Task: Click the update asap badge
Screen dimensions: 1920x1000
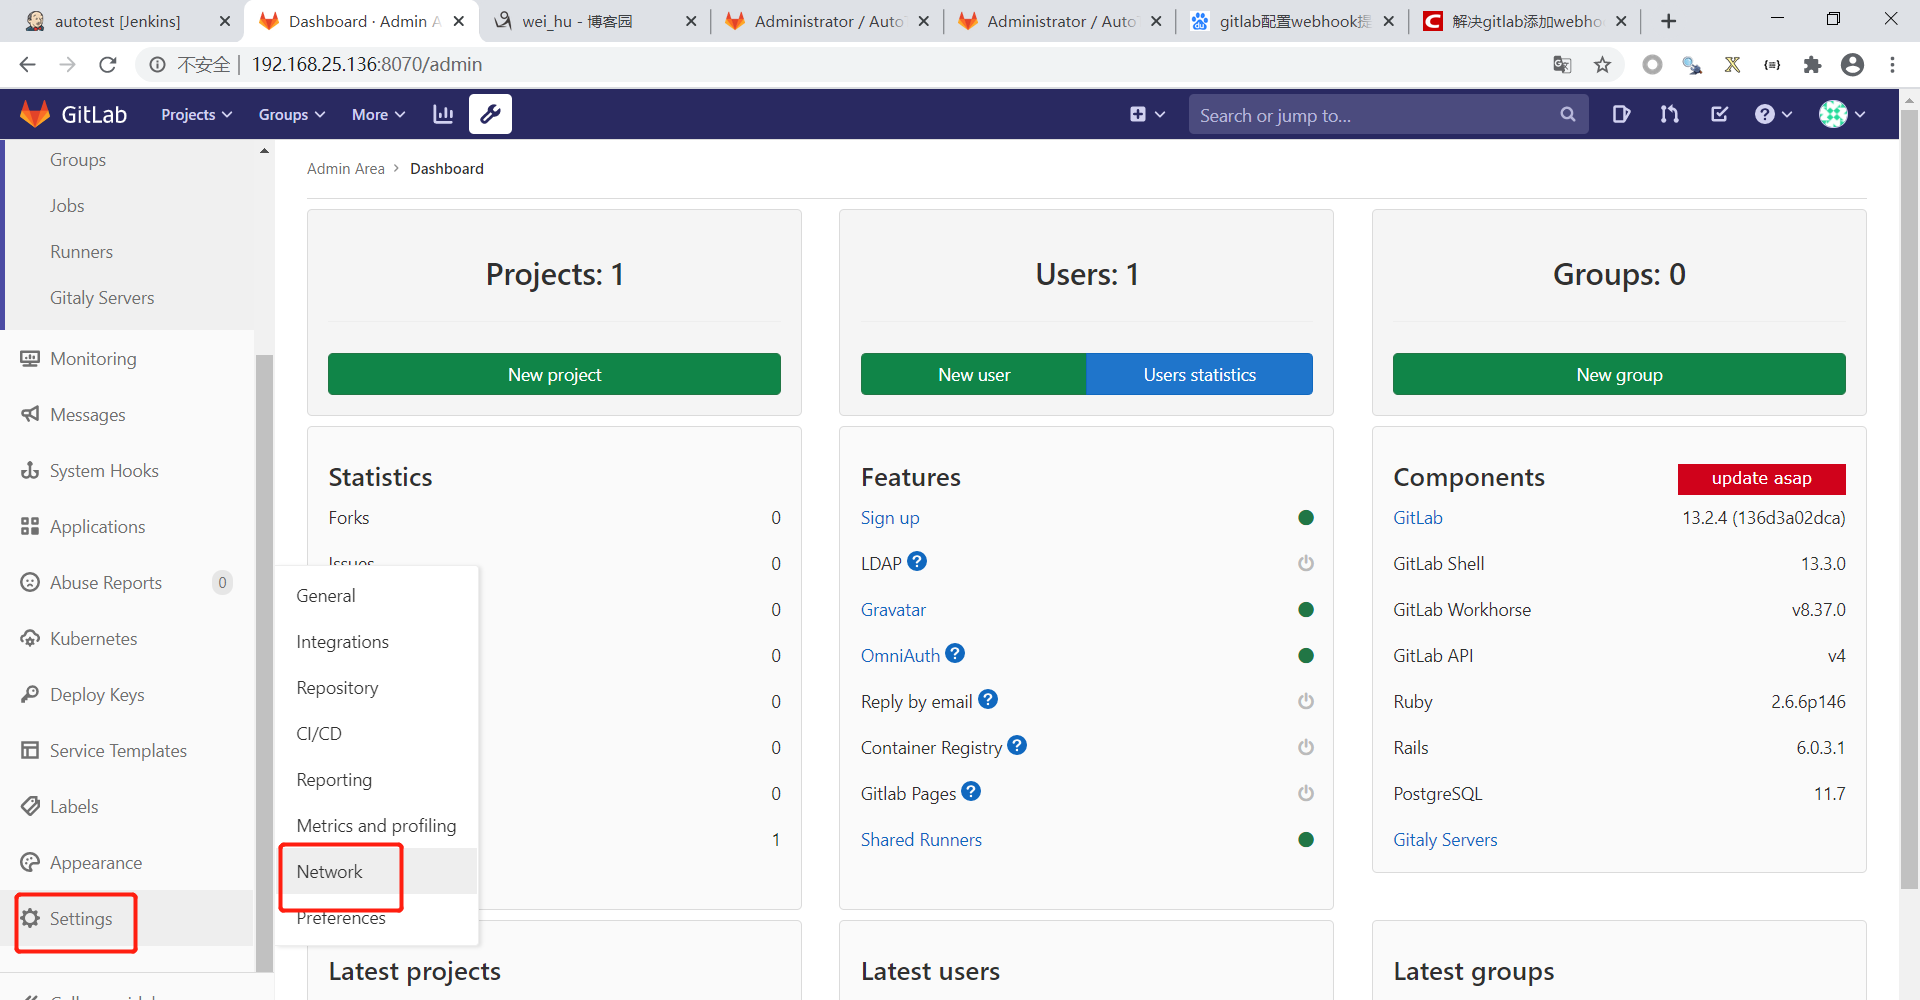Action: [1762, 478]
